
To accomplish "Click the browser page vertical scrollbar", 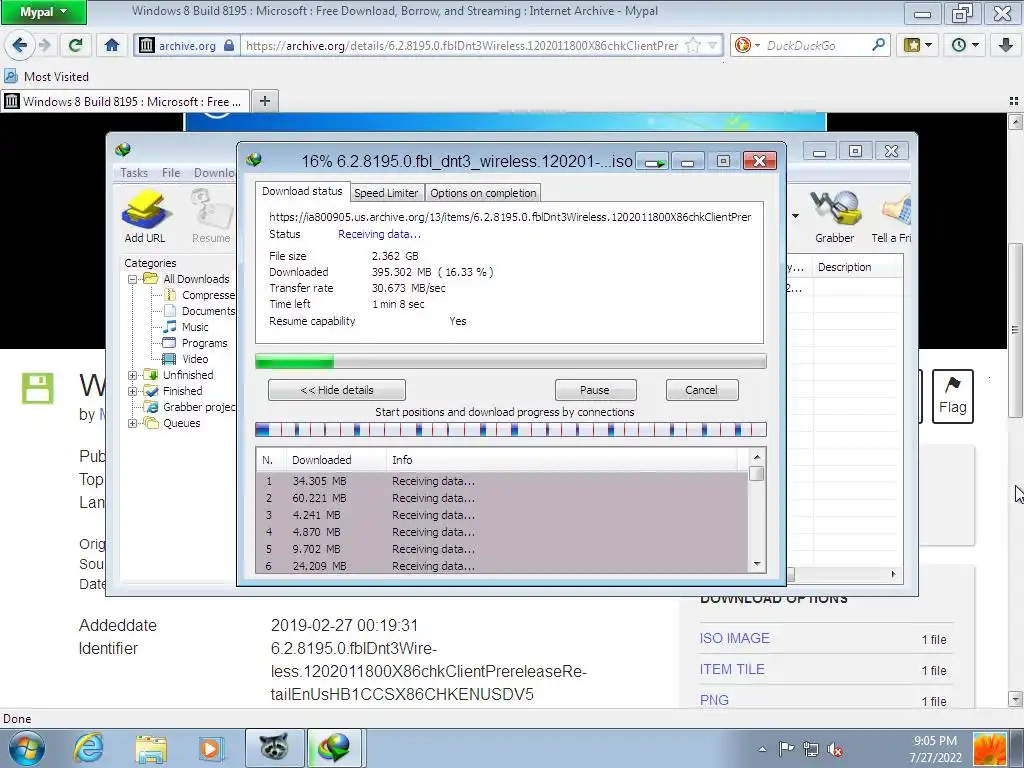I will tap(1015, 330).
